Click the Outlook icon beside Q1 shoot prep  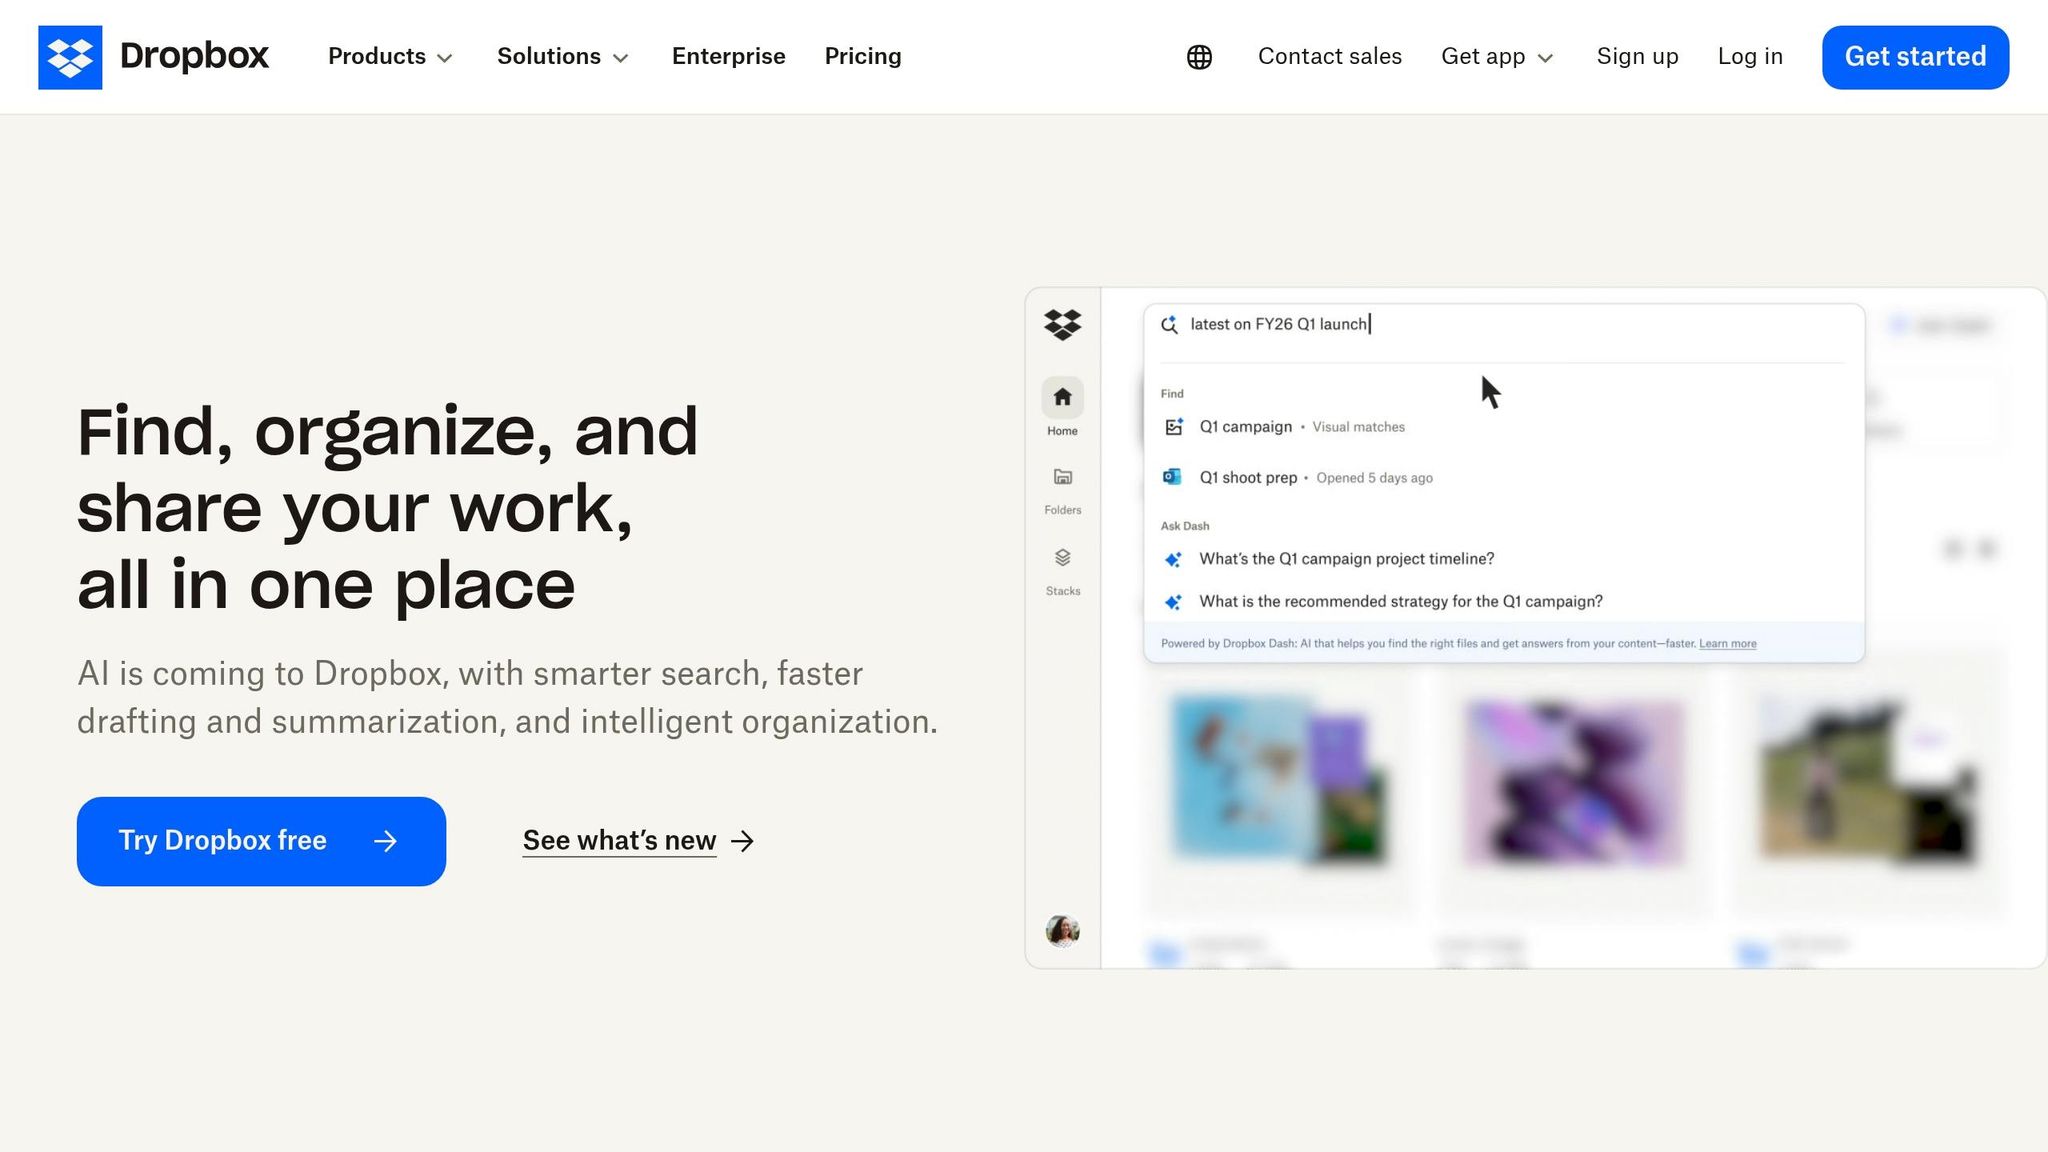[x=1172, y=477]
